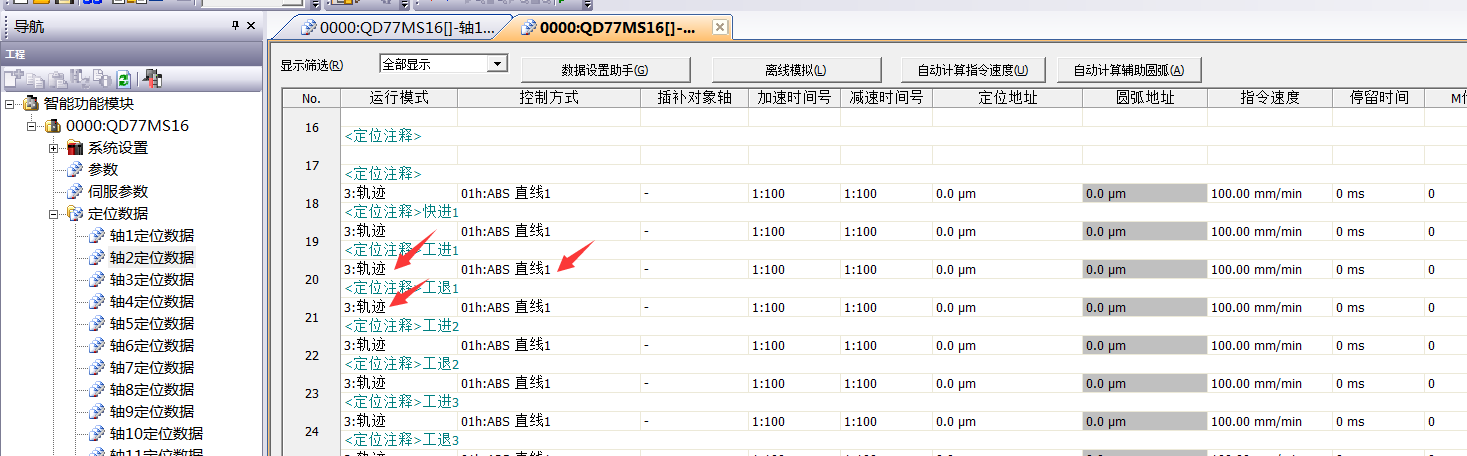Image resolution: width=1467 pixels, height=456 pixels.
Task: Click the new item icon in project toolbar
Action: [13, 78]
